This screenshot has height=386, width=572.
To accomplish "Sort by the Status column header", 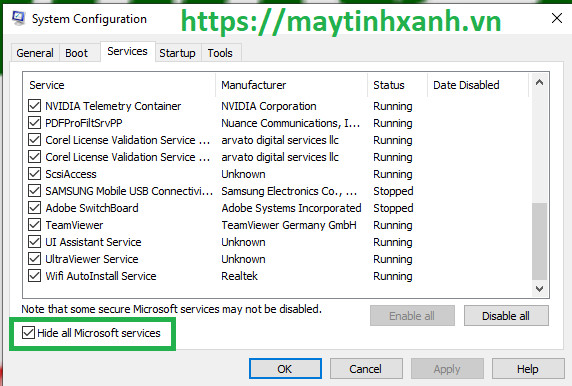I will [x=397, y=85].
